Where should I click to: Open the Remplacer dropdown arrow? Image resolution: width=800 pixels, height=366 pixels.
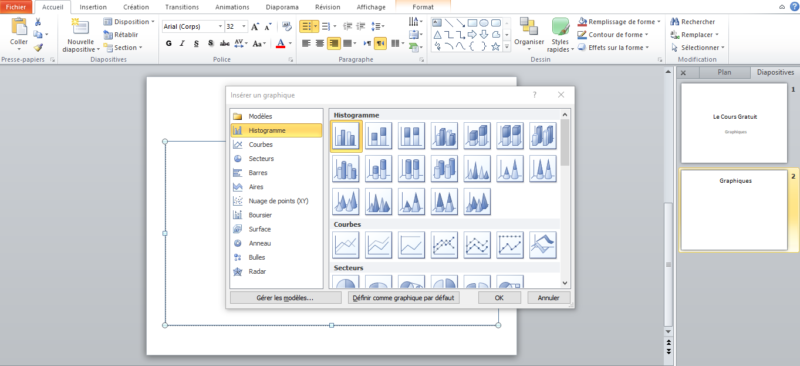pos(717,35)
